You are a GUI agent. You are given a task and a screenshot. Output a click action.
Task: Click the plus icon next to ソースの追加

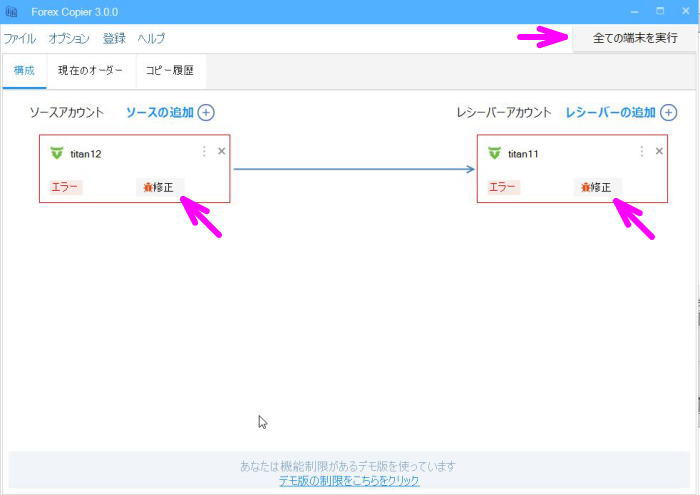[206, 112]
